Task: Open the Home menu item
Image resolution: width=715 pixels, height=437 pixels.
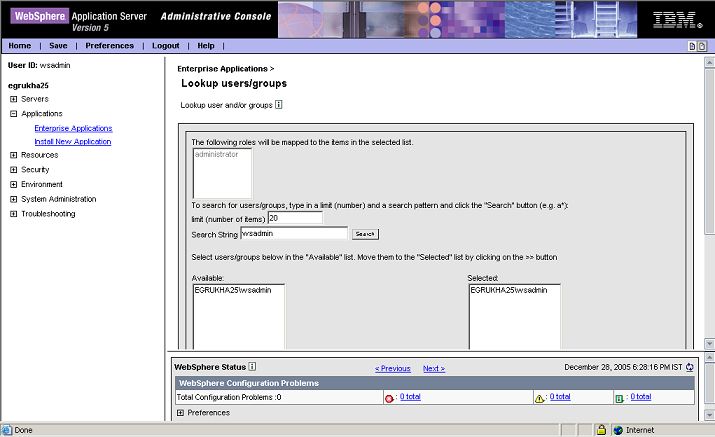Action: [x=20, y=46]
